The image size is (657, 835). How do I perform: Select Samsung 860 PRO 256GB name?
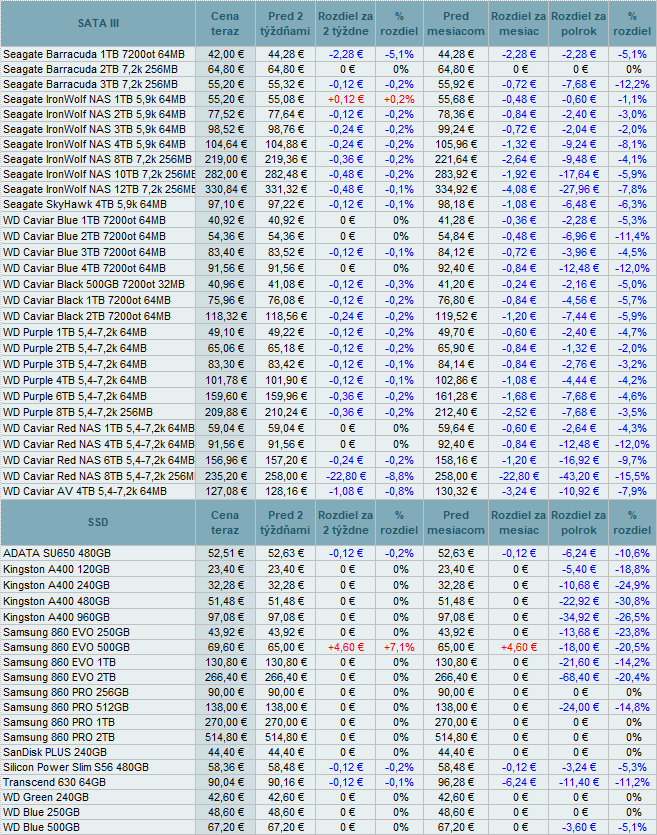66,692
